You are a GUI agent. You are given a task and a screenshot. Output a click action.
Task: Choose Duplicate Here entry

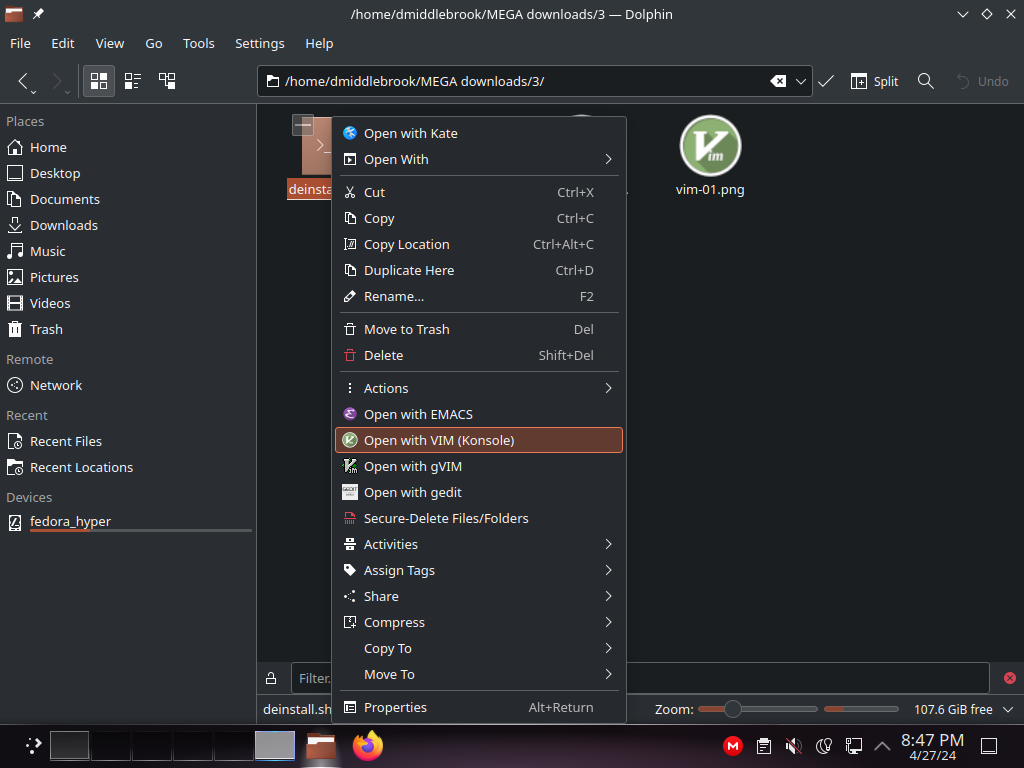(x=479, y=270)
